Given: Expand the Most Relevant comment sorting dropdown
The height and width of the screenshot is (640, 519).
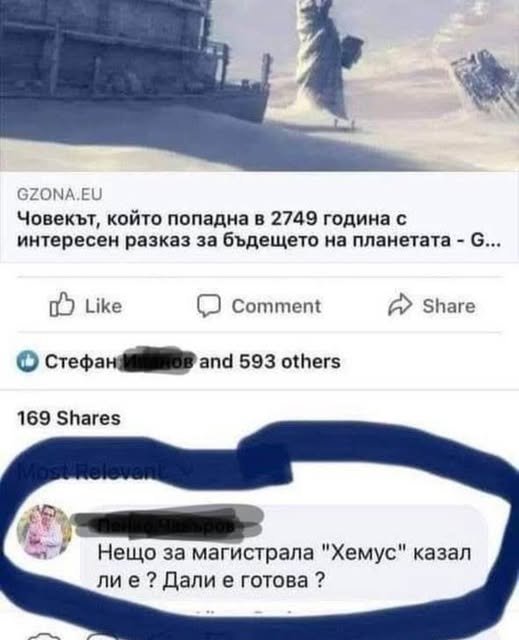Looking at the screenshot, I should [x=104, y=472].
